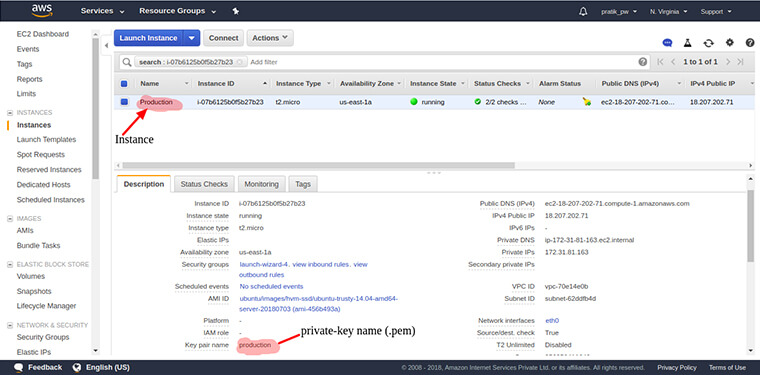The height and width of the screenshot is (375, 760).
Task: Collapse the INSTANCES sidebar section
Action: pyautogui.click(x=10, y=112)
